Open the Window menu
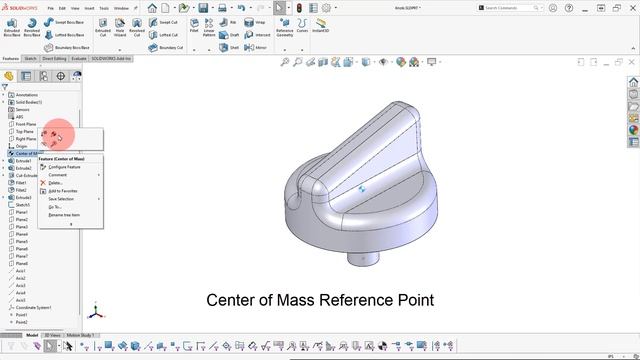 point(121,8)
